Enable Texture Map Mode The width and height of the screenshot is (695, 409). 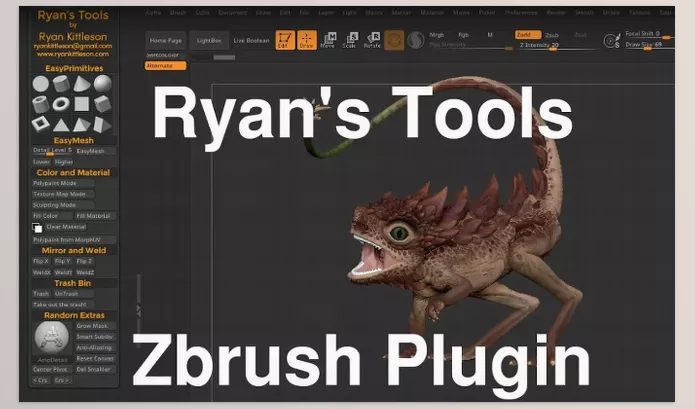point(63,194)
